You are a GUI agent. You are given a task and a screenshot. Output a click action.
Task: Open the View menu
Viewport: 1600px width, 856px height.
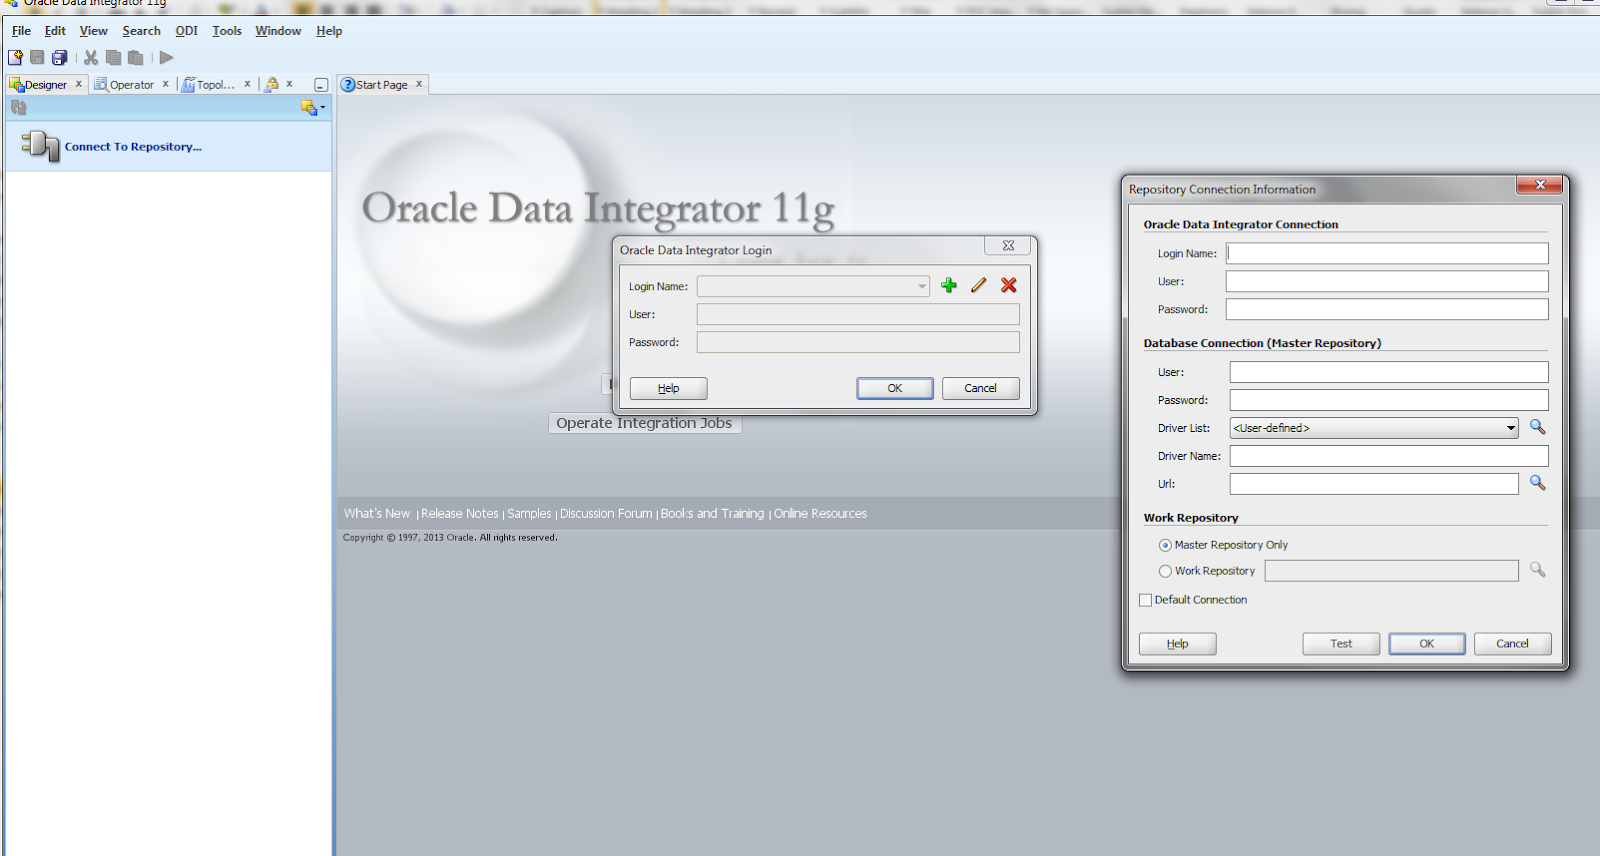pos(94,31)
